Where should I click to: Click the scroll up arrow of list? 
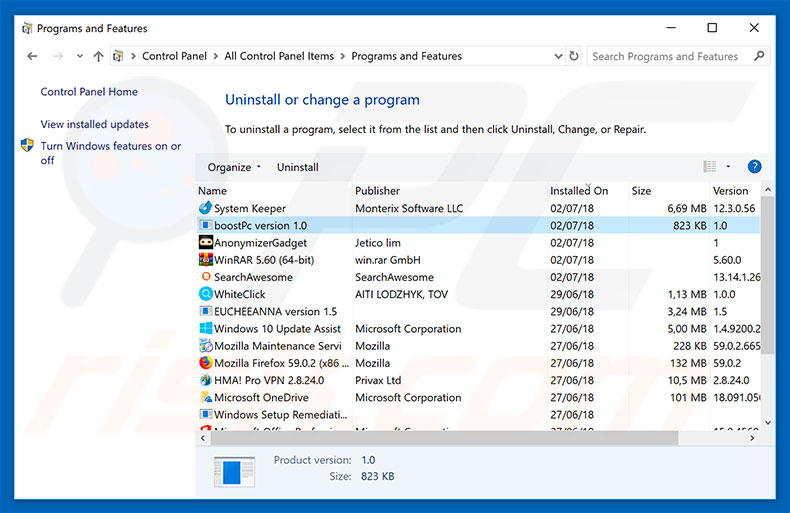(x=768, y=189)
